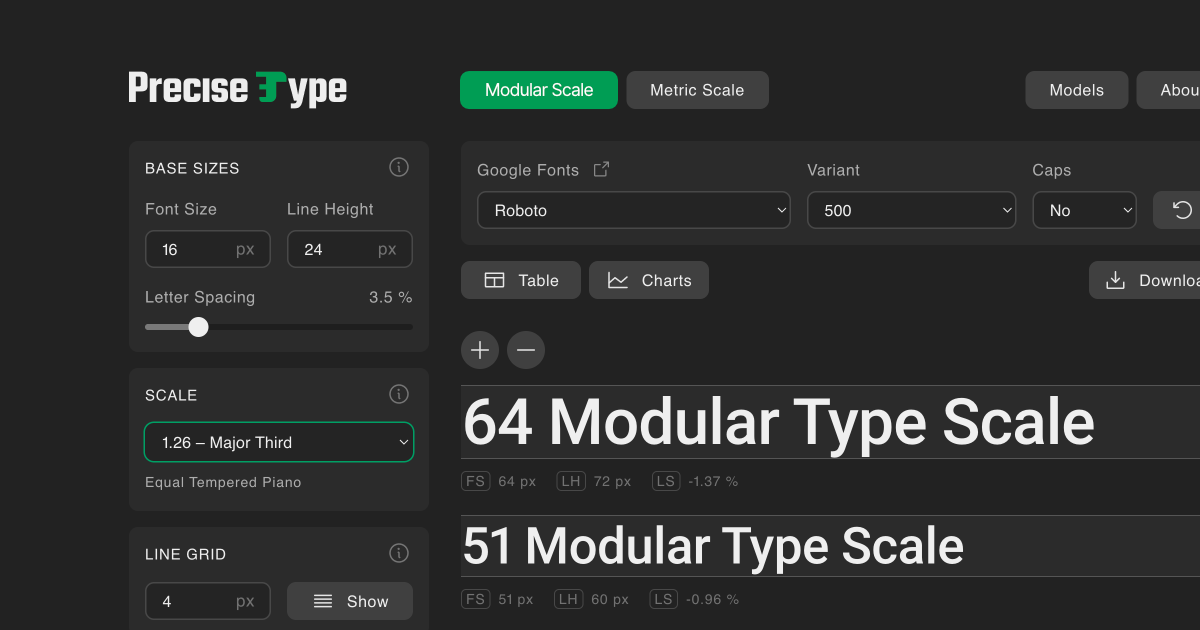
Task: Open Google Fonts via the external link icon
Action: coord(601,169)
